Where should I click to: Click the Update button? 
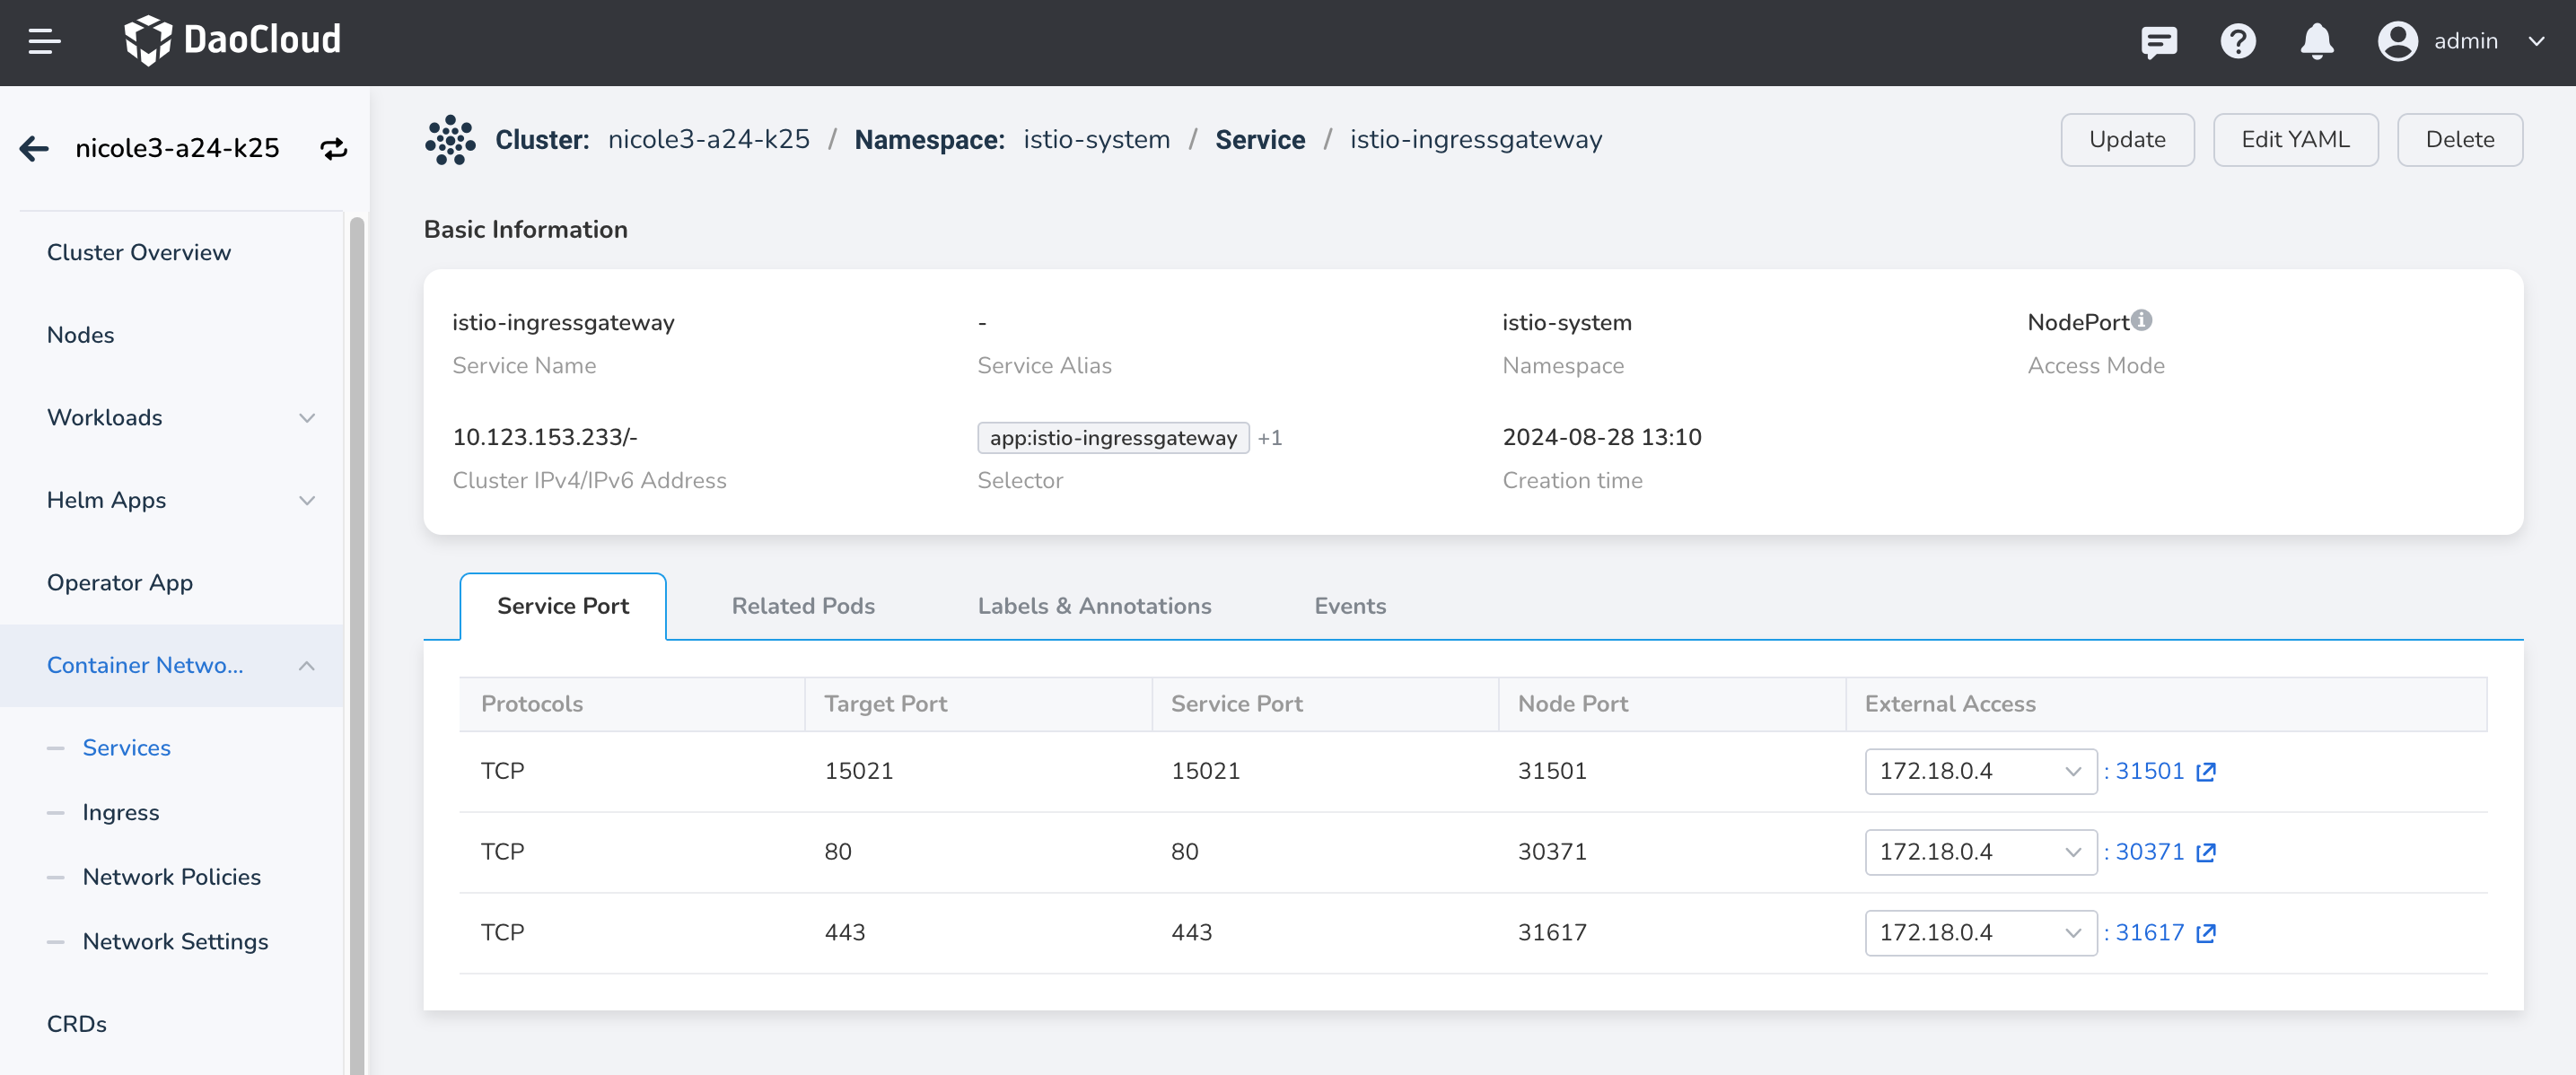point(2127,140)
